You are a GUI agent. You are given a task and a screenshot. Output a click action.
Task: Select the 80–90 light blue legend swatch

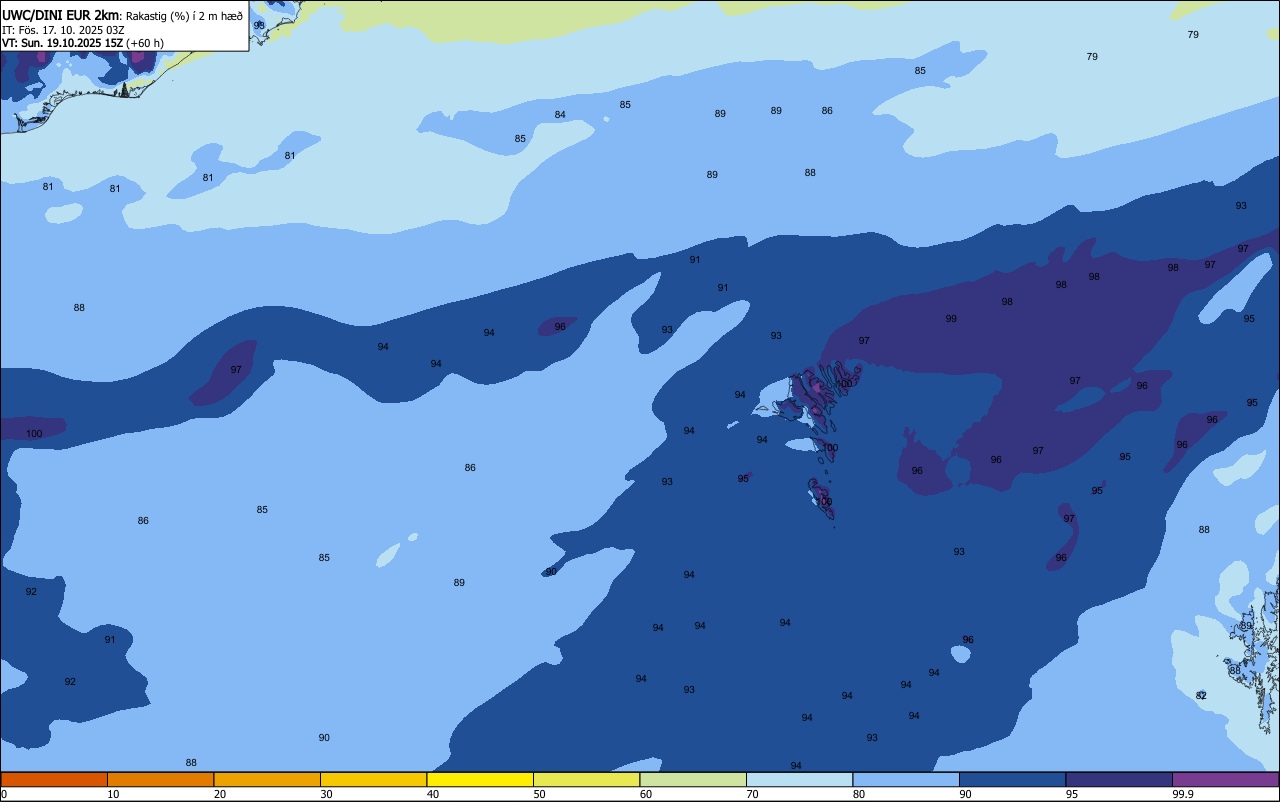click(x=906, y=779)
